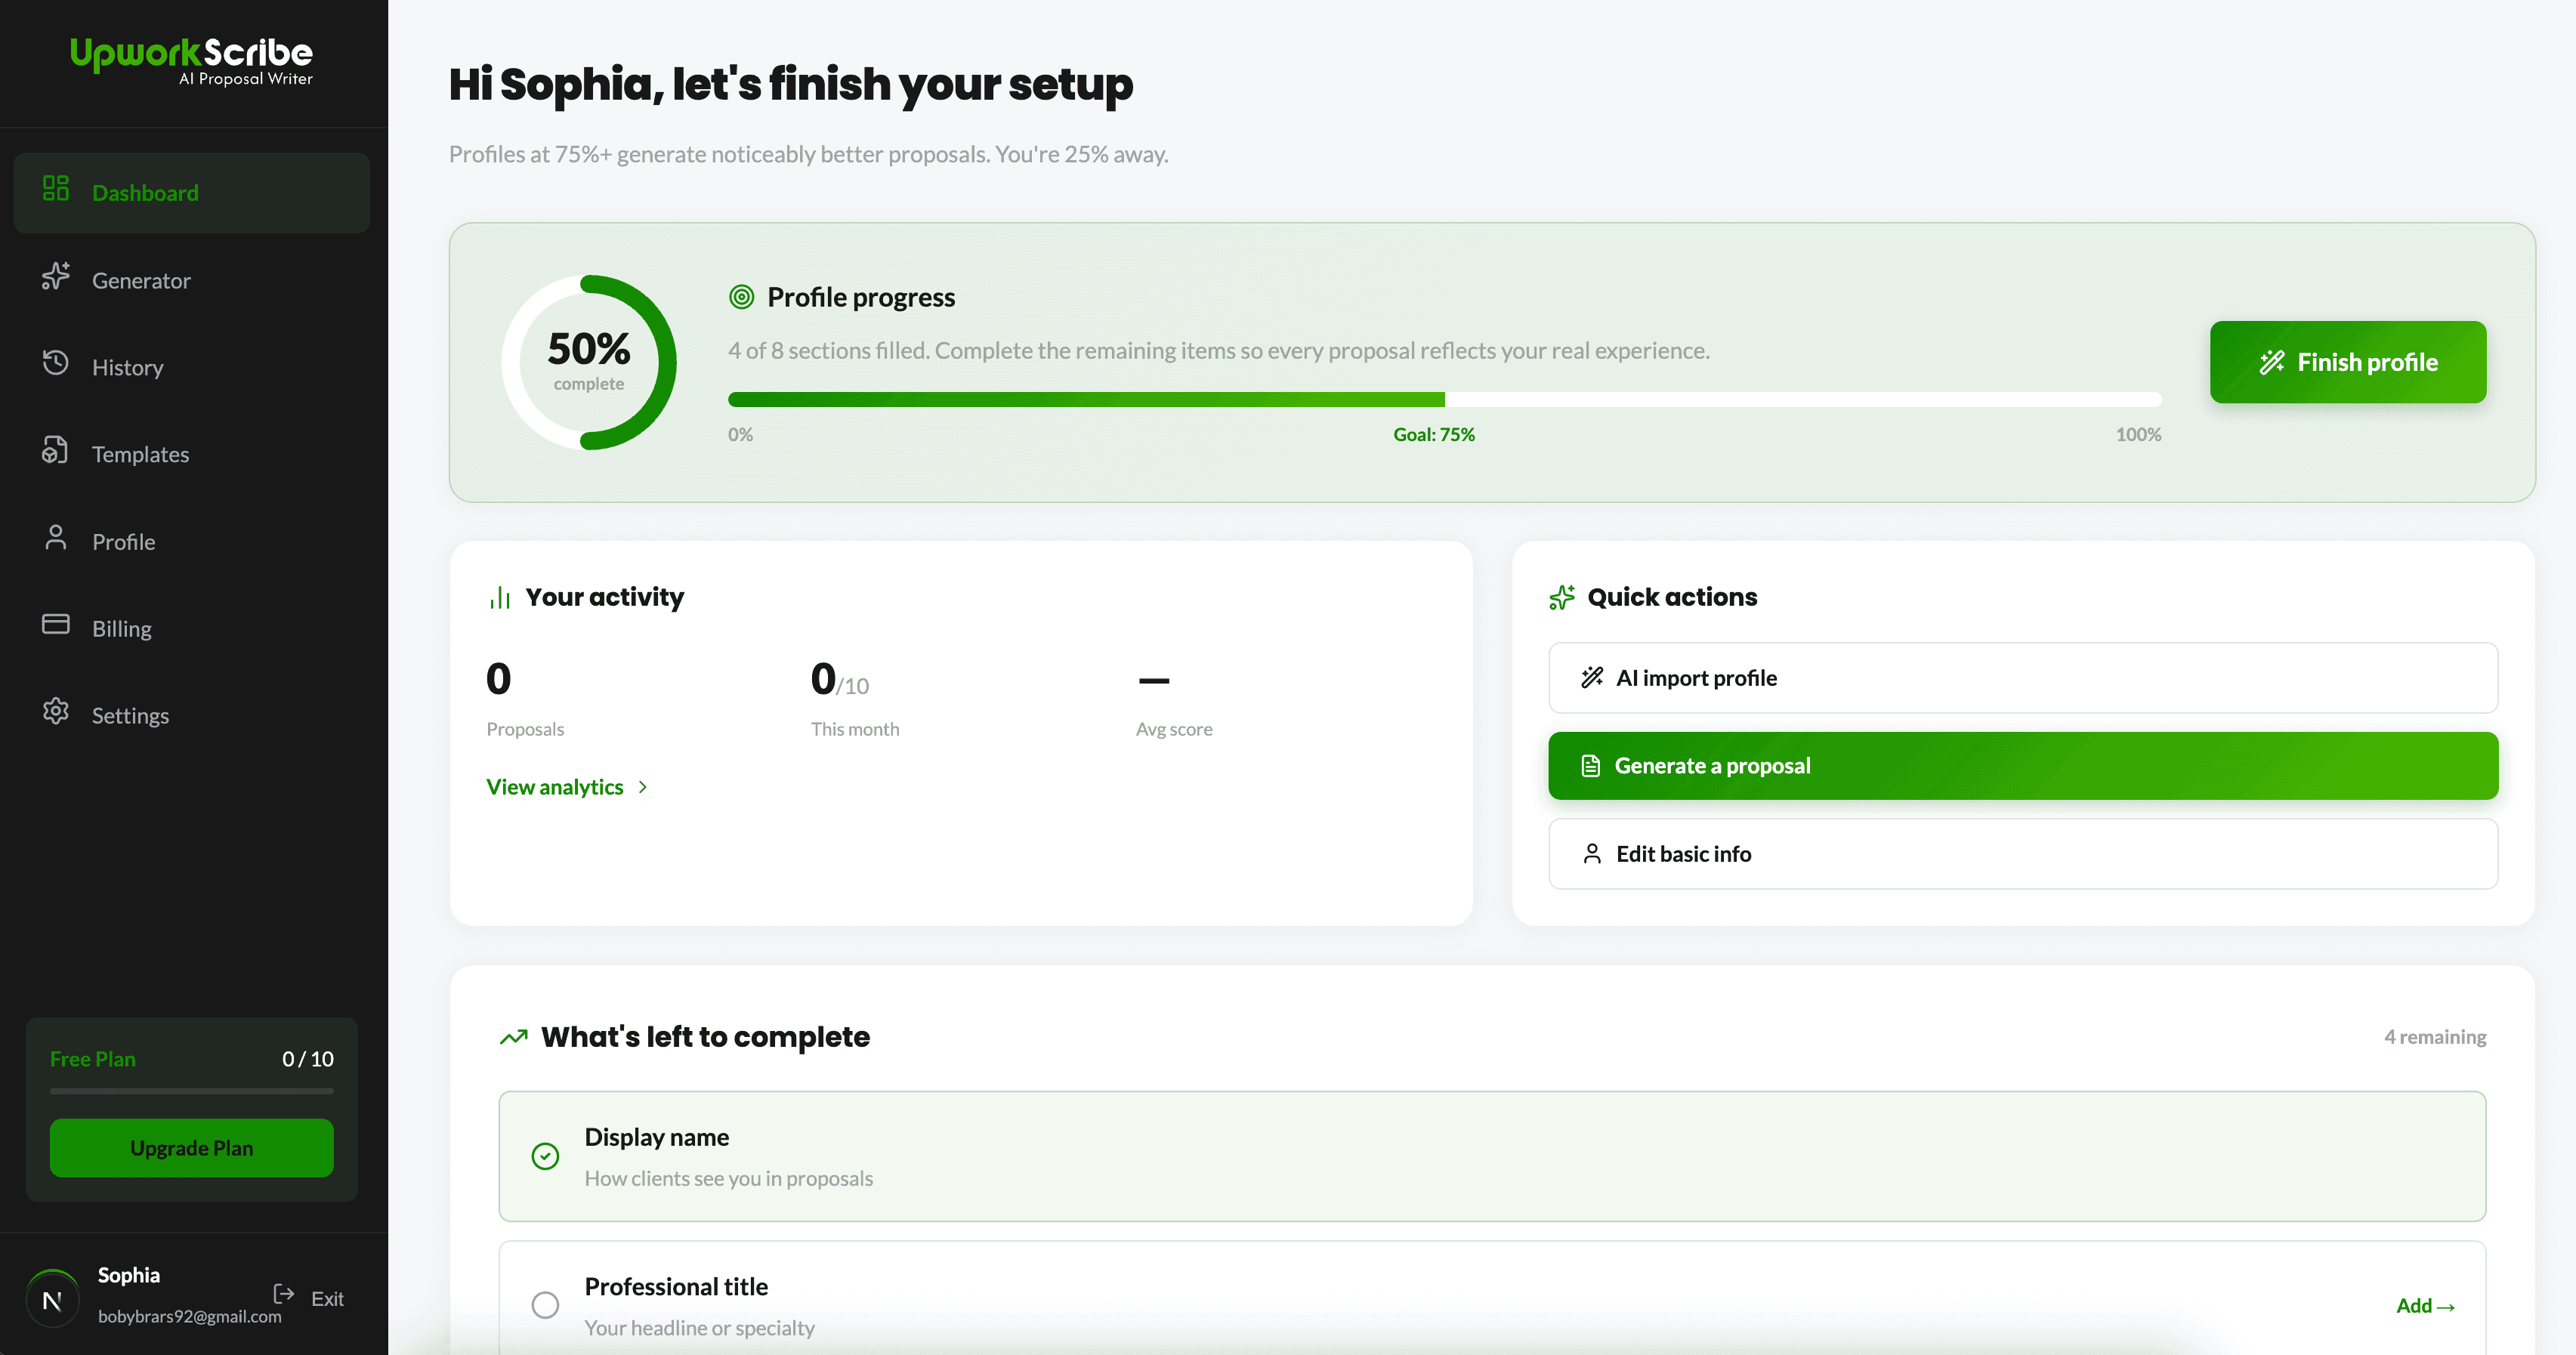This screenshot has width=2576, height=1355.
Task: Toggle the empty circle for Professional title
Action: pos(545,1305)
